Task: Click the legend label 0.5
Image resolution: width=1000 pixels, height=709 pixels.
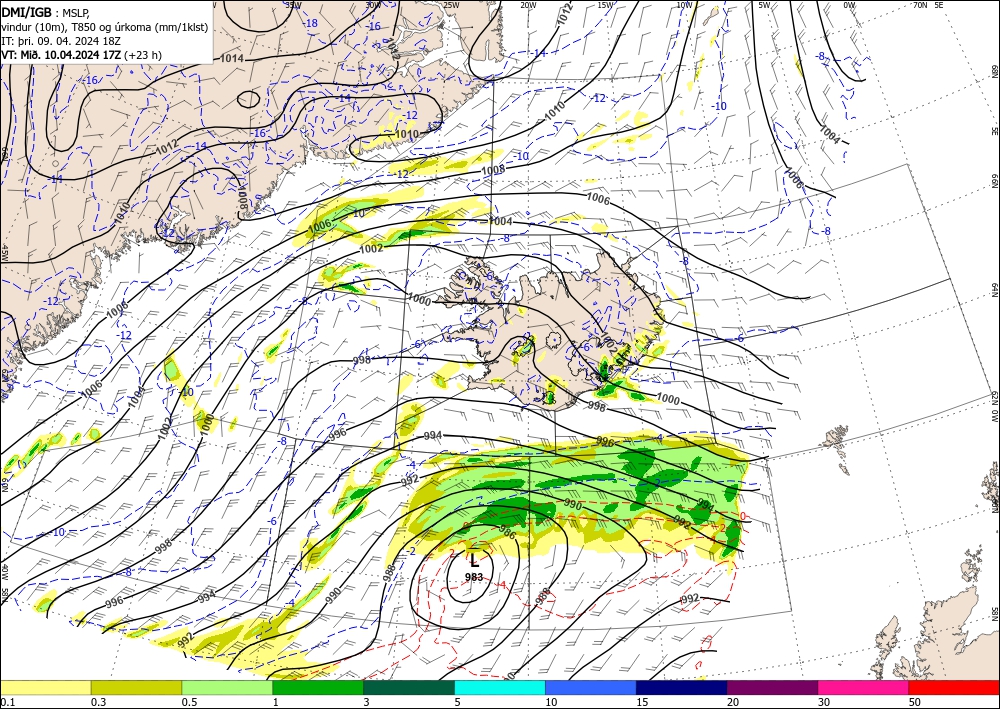Action: 189,702
